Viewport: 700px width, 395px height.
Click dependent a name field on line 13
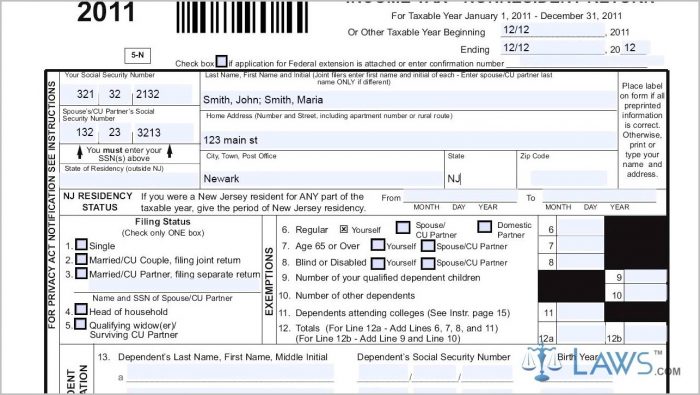point(230,373)
